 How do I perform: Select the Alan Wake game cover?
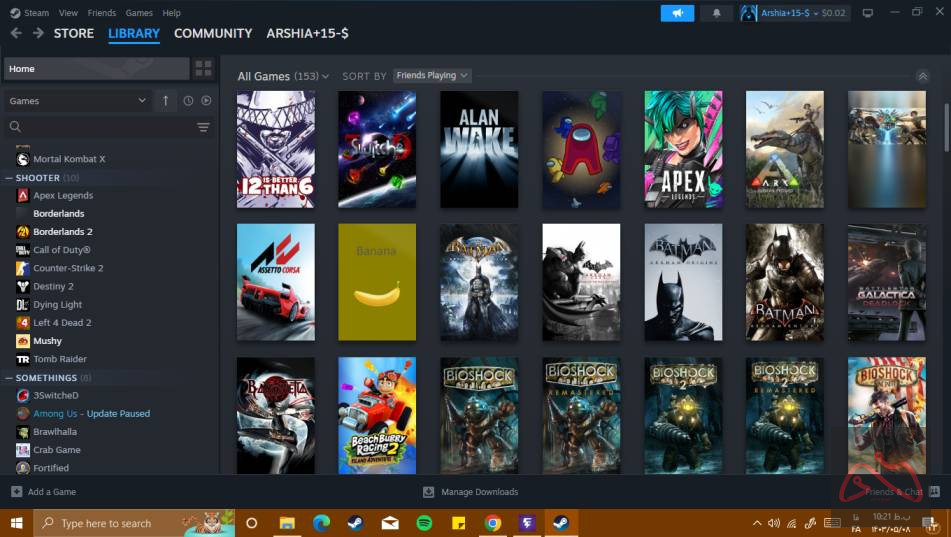479,149
